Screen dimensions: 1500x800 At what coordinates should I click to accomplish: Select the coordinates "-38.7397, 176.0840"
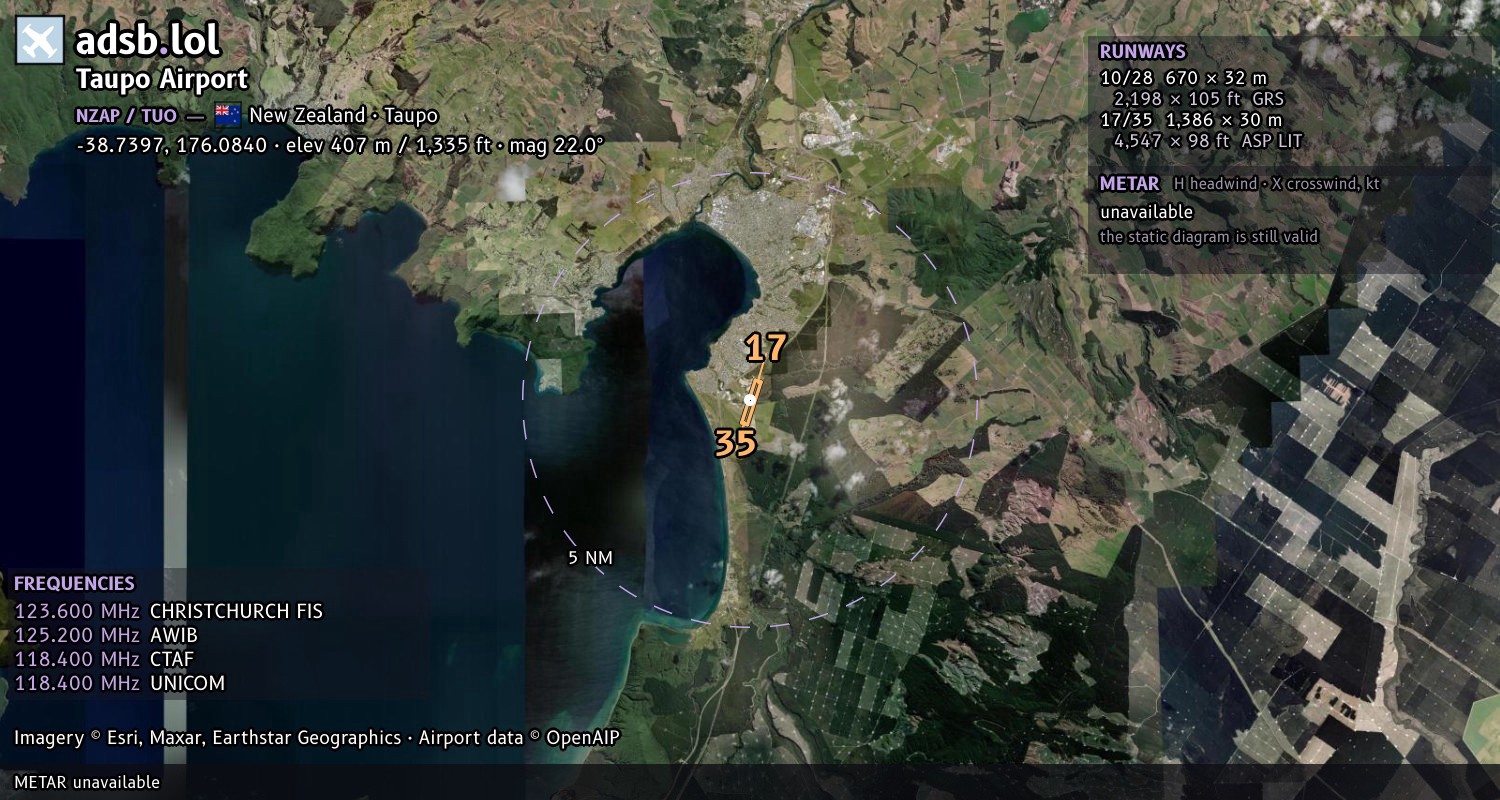point(171,145)
